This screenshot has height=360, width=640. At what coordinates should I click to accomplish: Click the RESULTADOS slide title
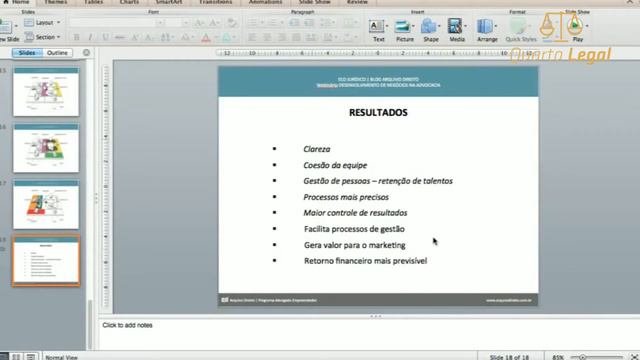(378, 113)
